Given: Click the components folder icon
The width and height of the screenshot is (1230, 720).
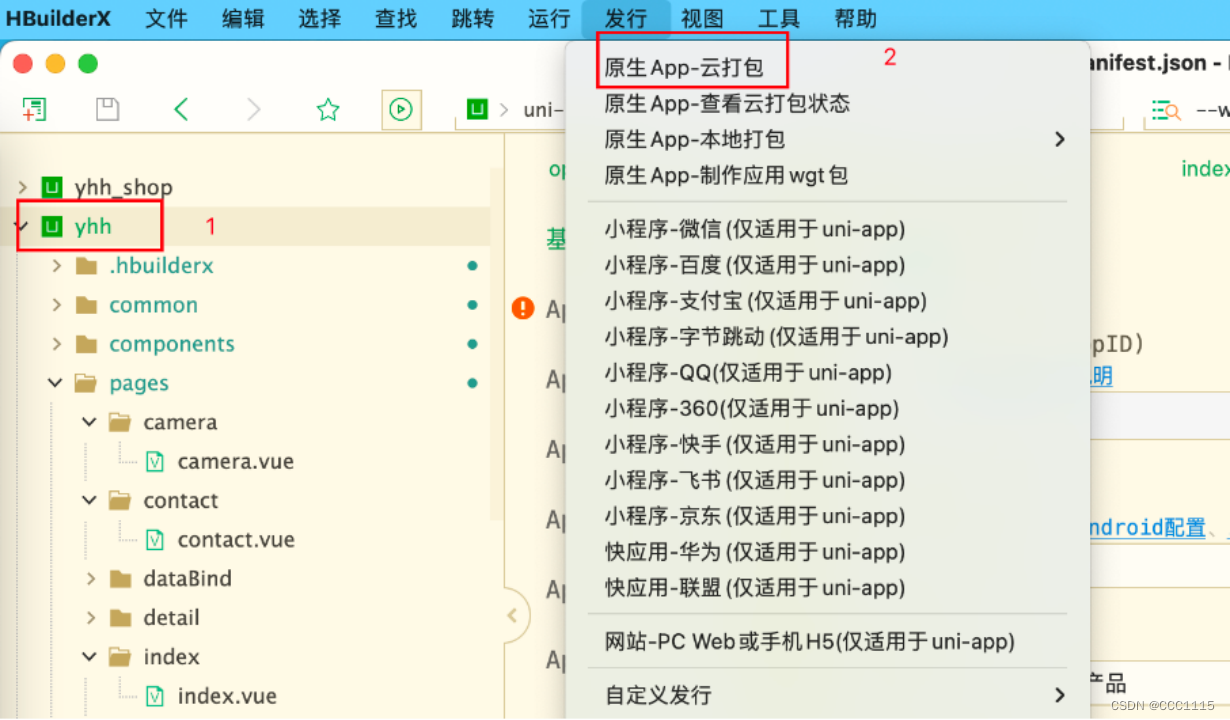Looking at the screenshot, I should coord(88,344).
